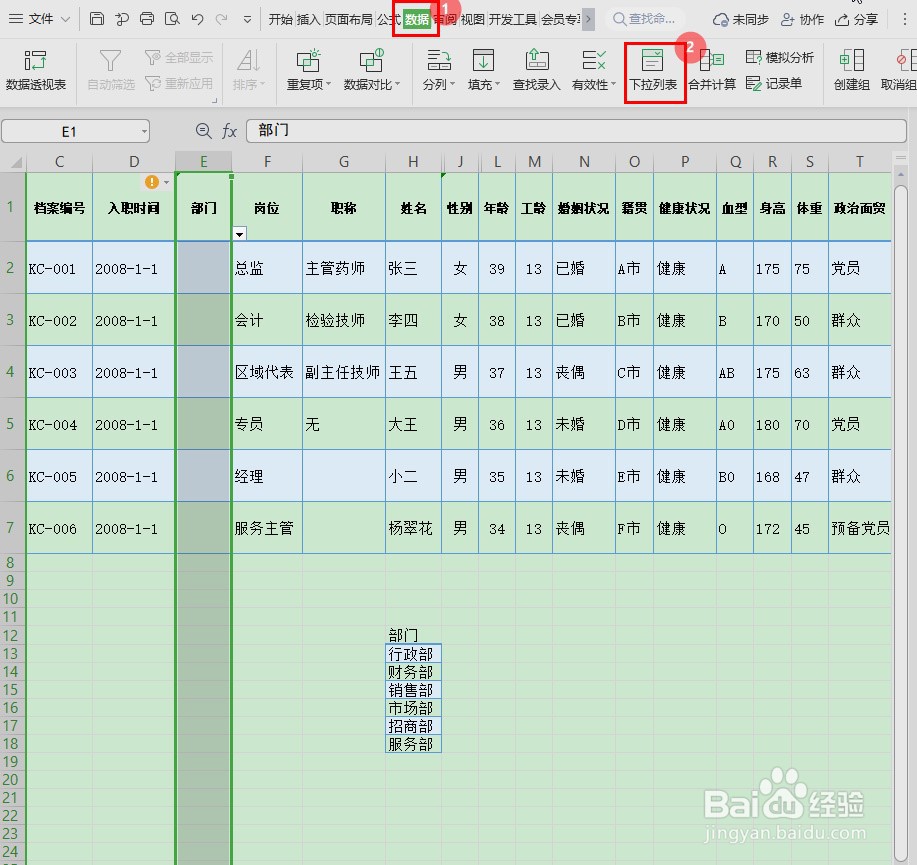917x865 pixels.
Task: Click the 模拟分析 what-if analysis button
Action: (780, 57)
